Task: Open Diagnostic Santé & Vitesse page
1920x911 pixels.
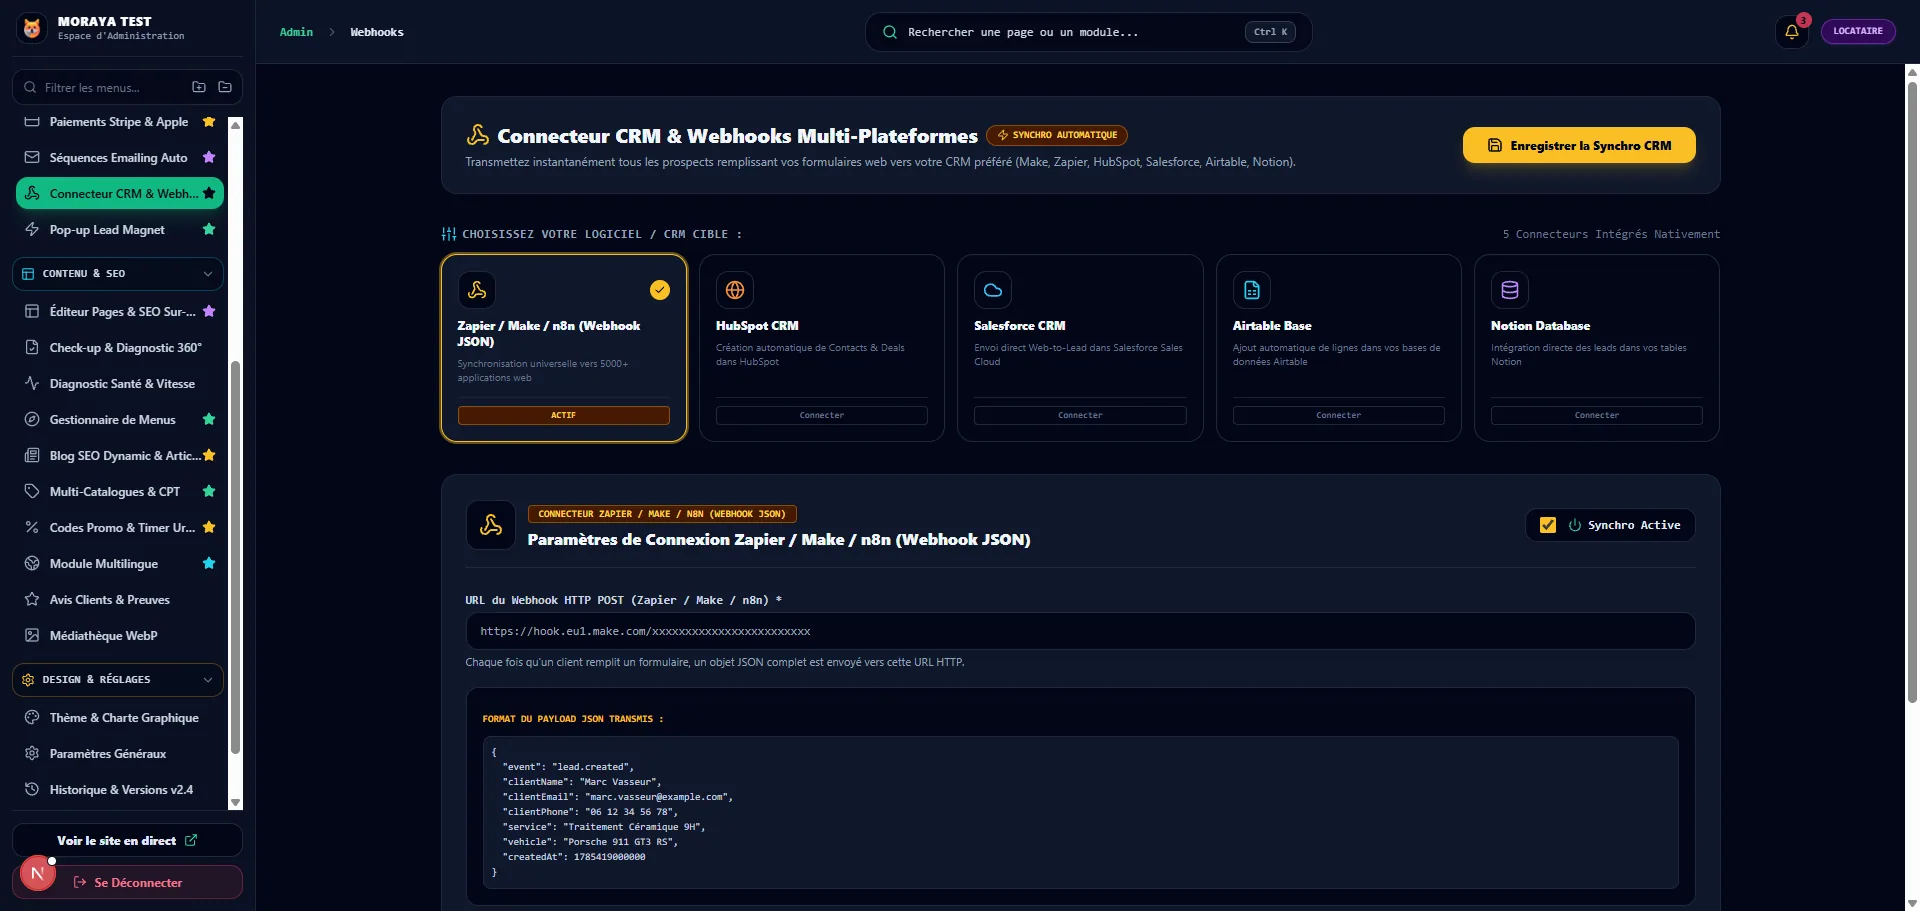Action: (120, 384)
